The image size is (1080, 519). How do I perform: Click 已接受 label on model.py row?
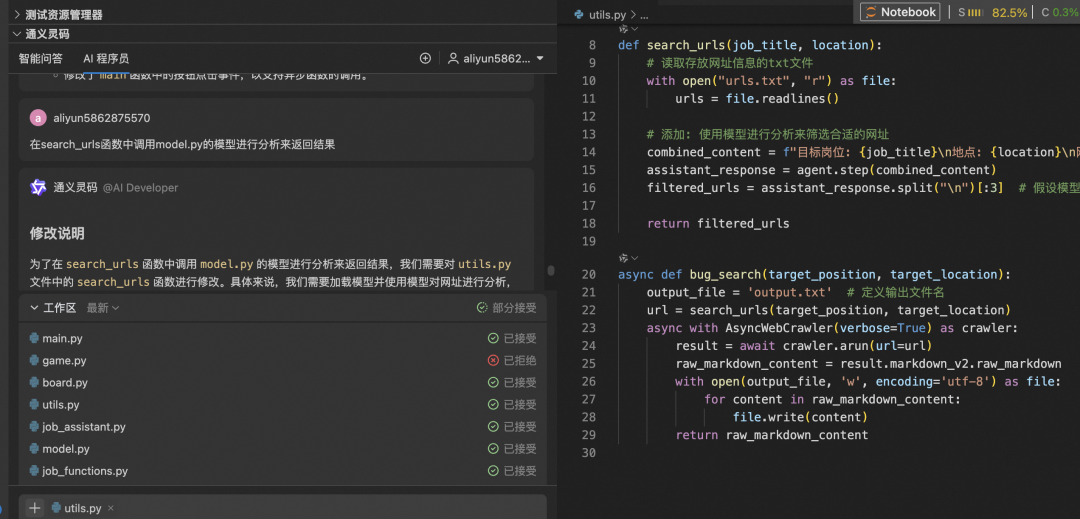tap(520, 449)
